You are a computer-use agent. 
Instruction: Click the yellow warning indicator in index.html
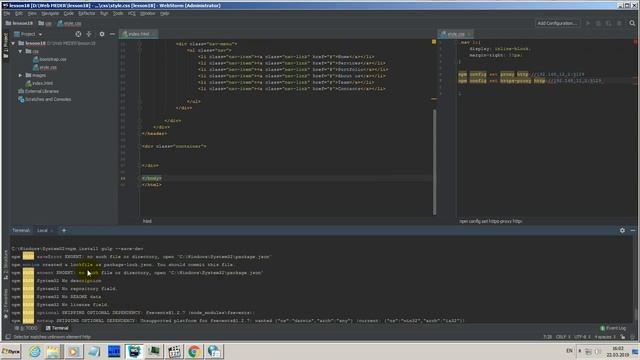pos(434,42)
